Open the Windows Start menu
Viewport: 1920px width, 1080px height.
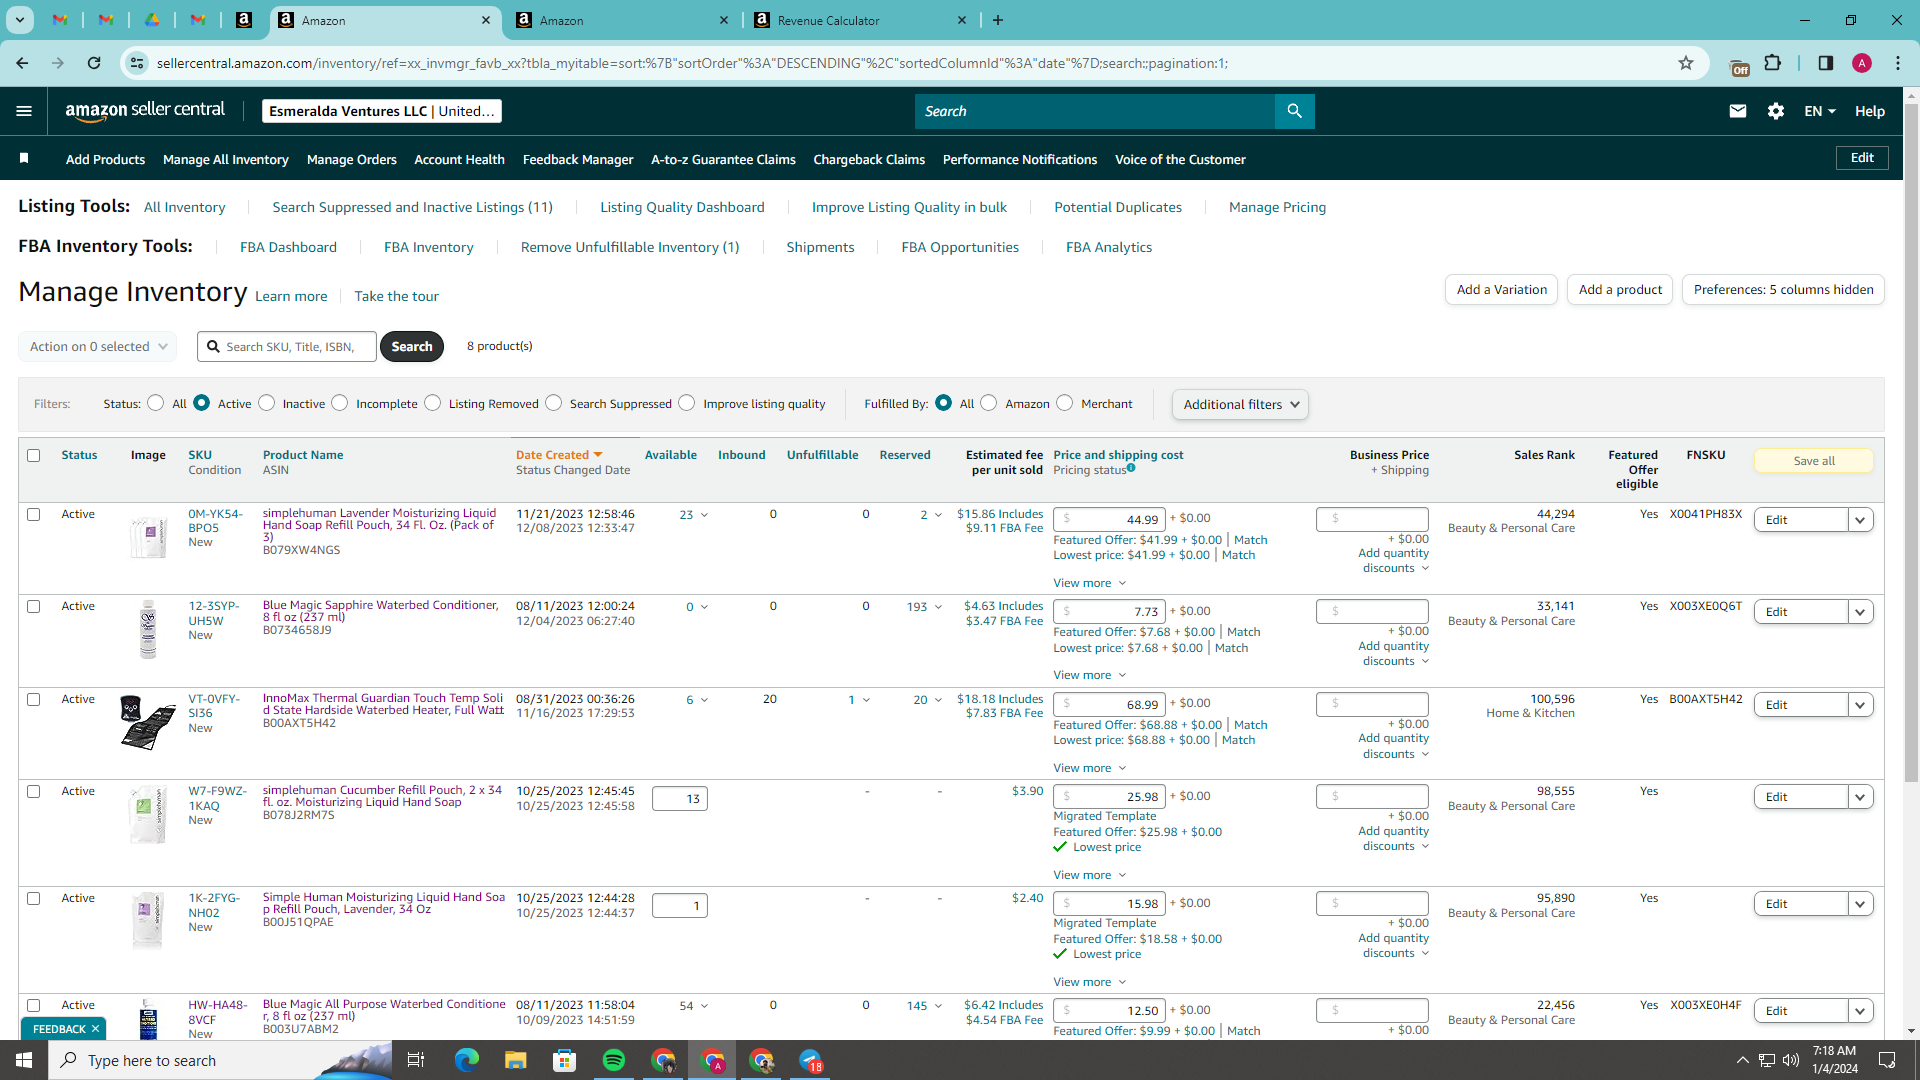[24, 1060]
